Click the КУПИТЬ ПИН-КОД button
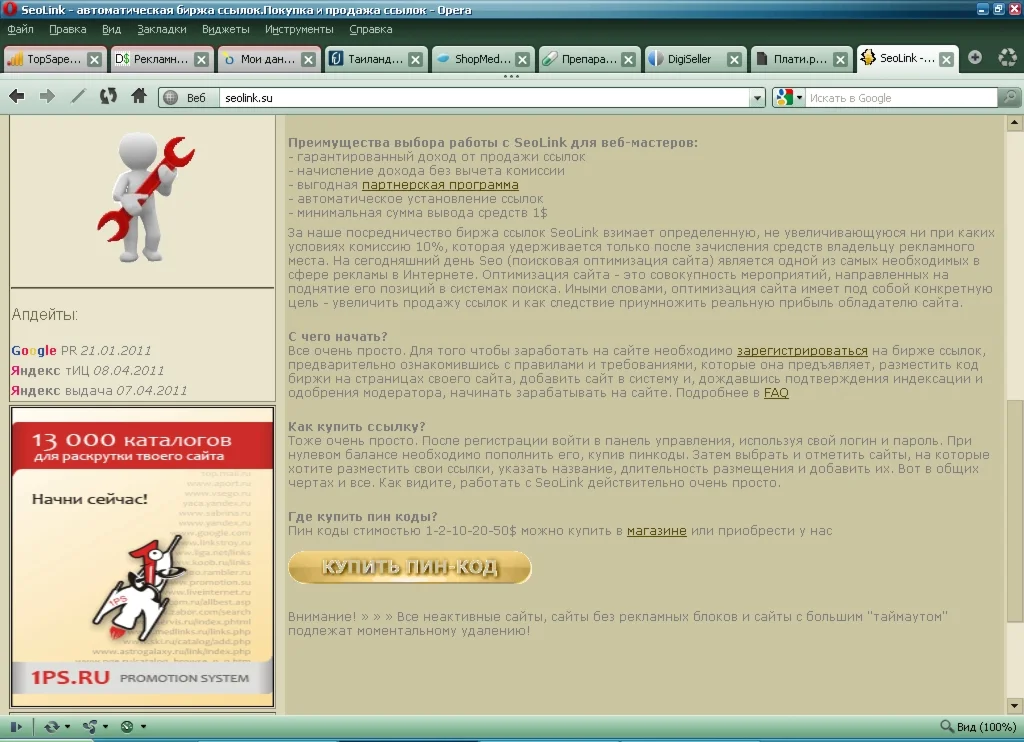This screenshot has width=1024, height=742. click(x=409, y=567)
